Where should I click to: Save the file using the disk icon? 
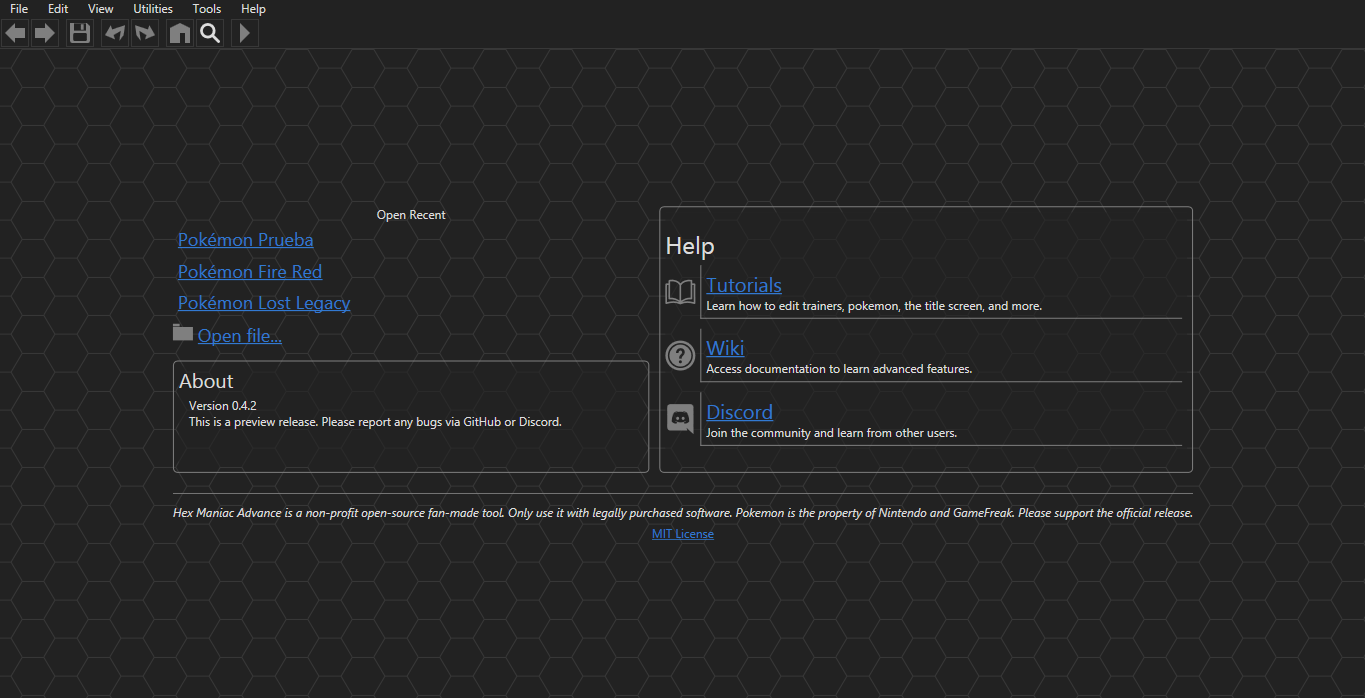[79, 32]
